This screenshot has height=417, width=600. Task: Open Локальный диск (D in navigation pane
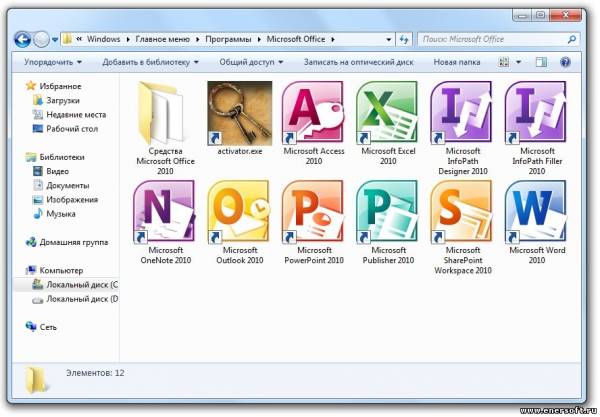[x=82, y=298]
